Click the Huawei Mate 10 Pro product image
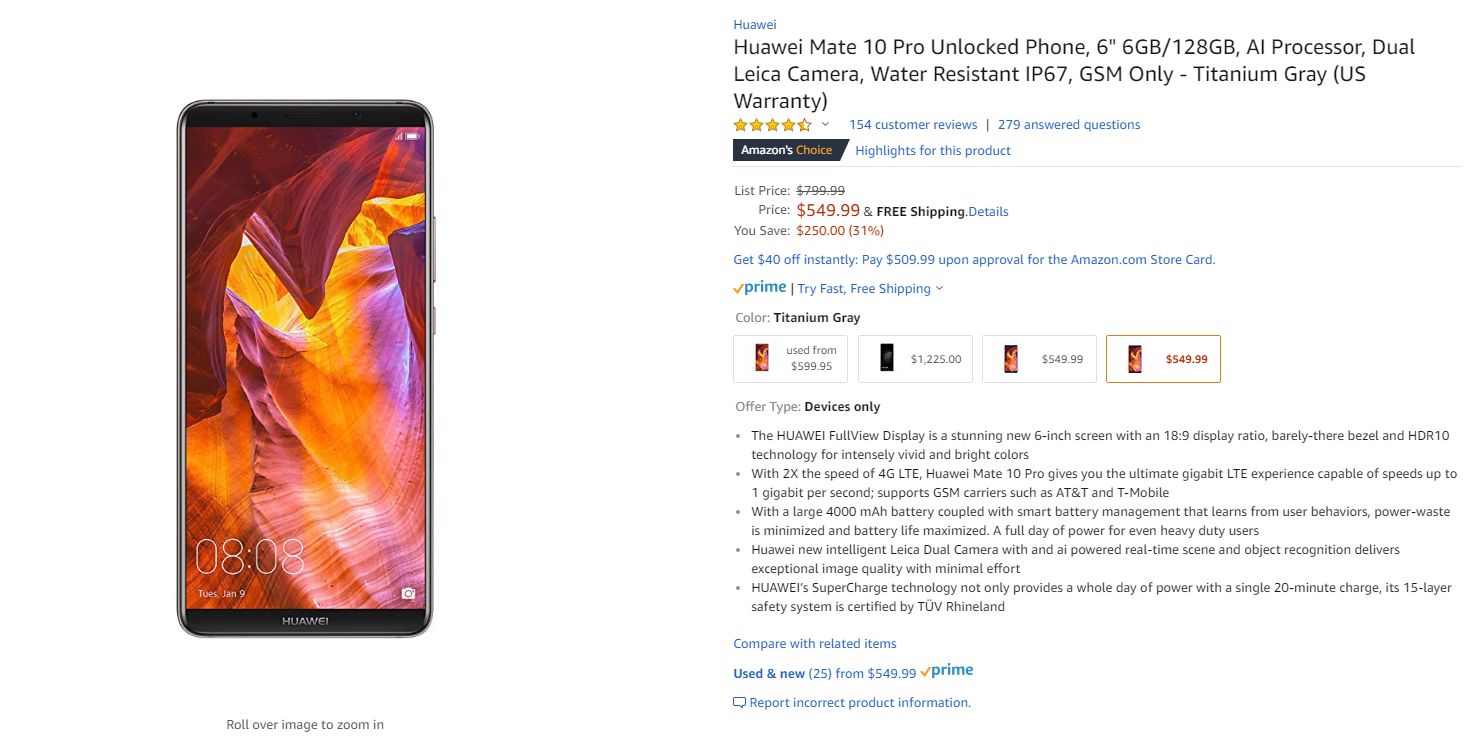1469x738 pixels. coord(305,368)
